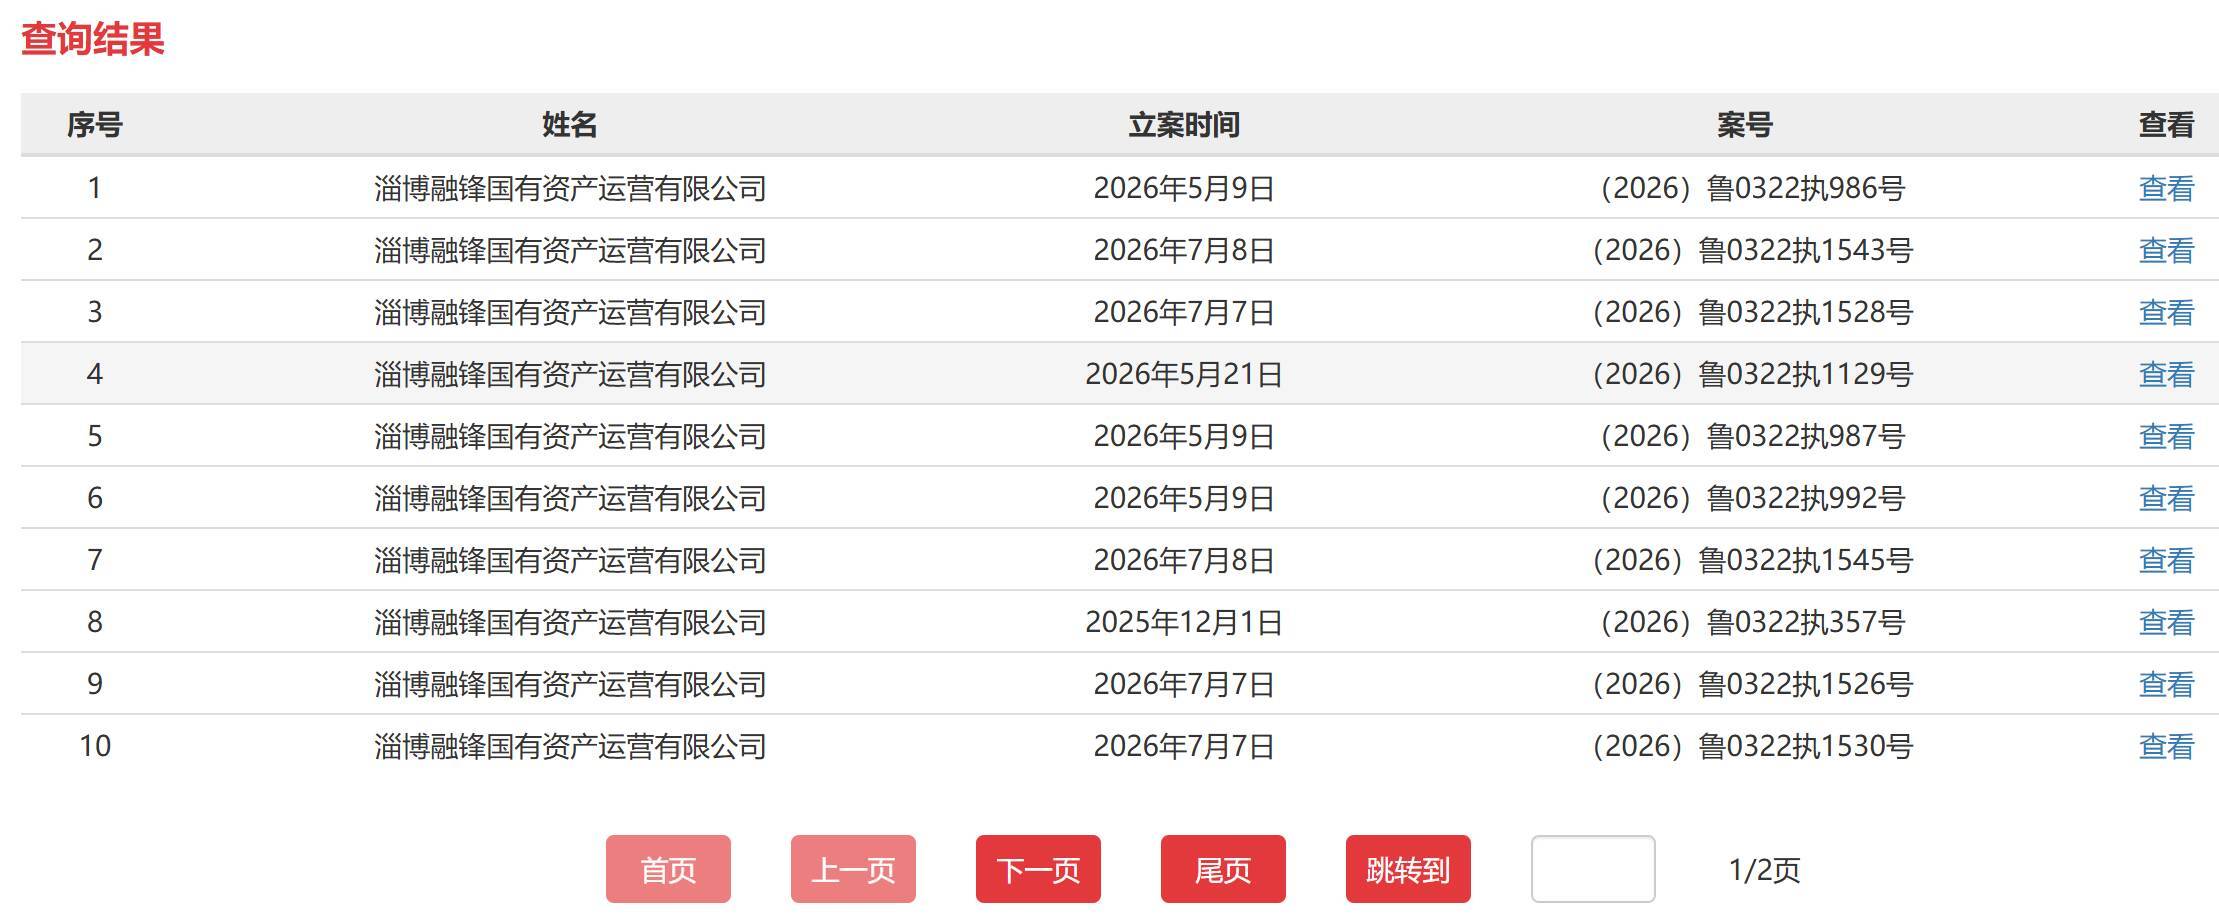Screen dimensions: 2219x919
Task: Select case number (2026)鲁0322执1129号
Action: 1752,374
